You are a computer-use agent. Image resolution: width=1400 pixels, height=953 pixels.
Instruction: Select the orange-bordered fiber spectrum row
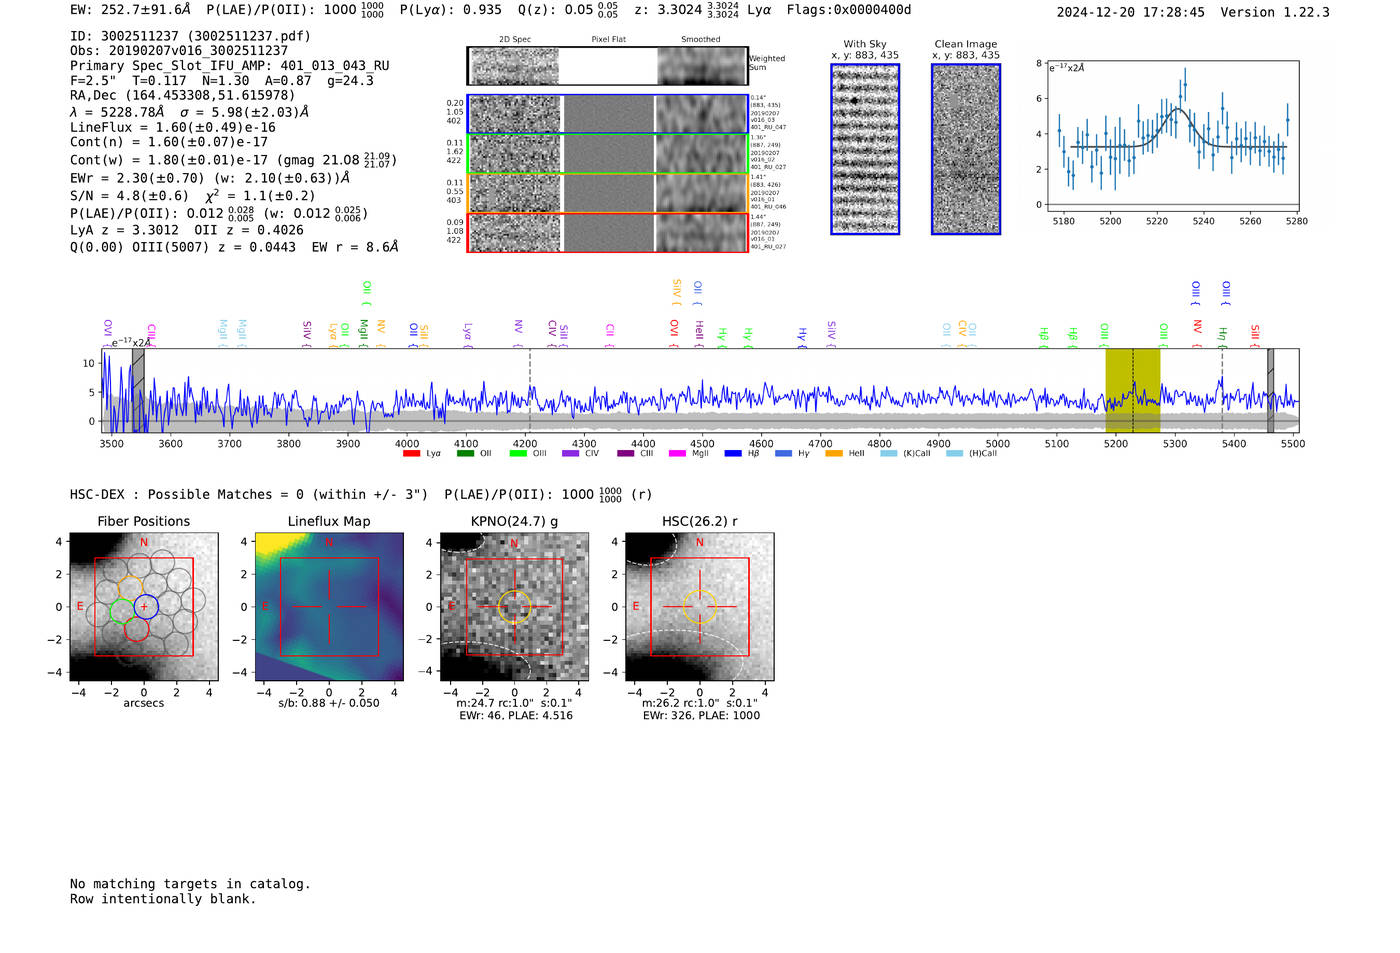click(607, 193)
